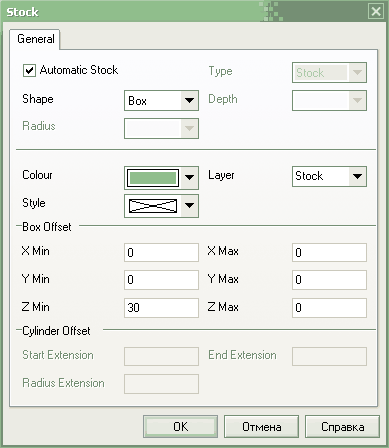Click the disabled Depth dropdown
The height and width of the screenshot is (448, 389).
329,100
